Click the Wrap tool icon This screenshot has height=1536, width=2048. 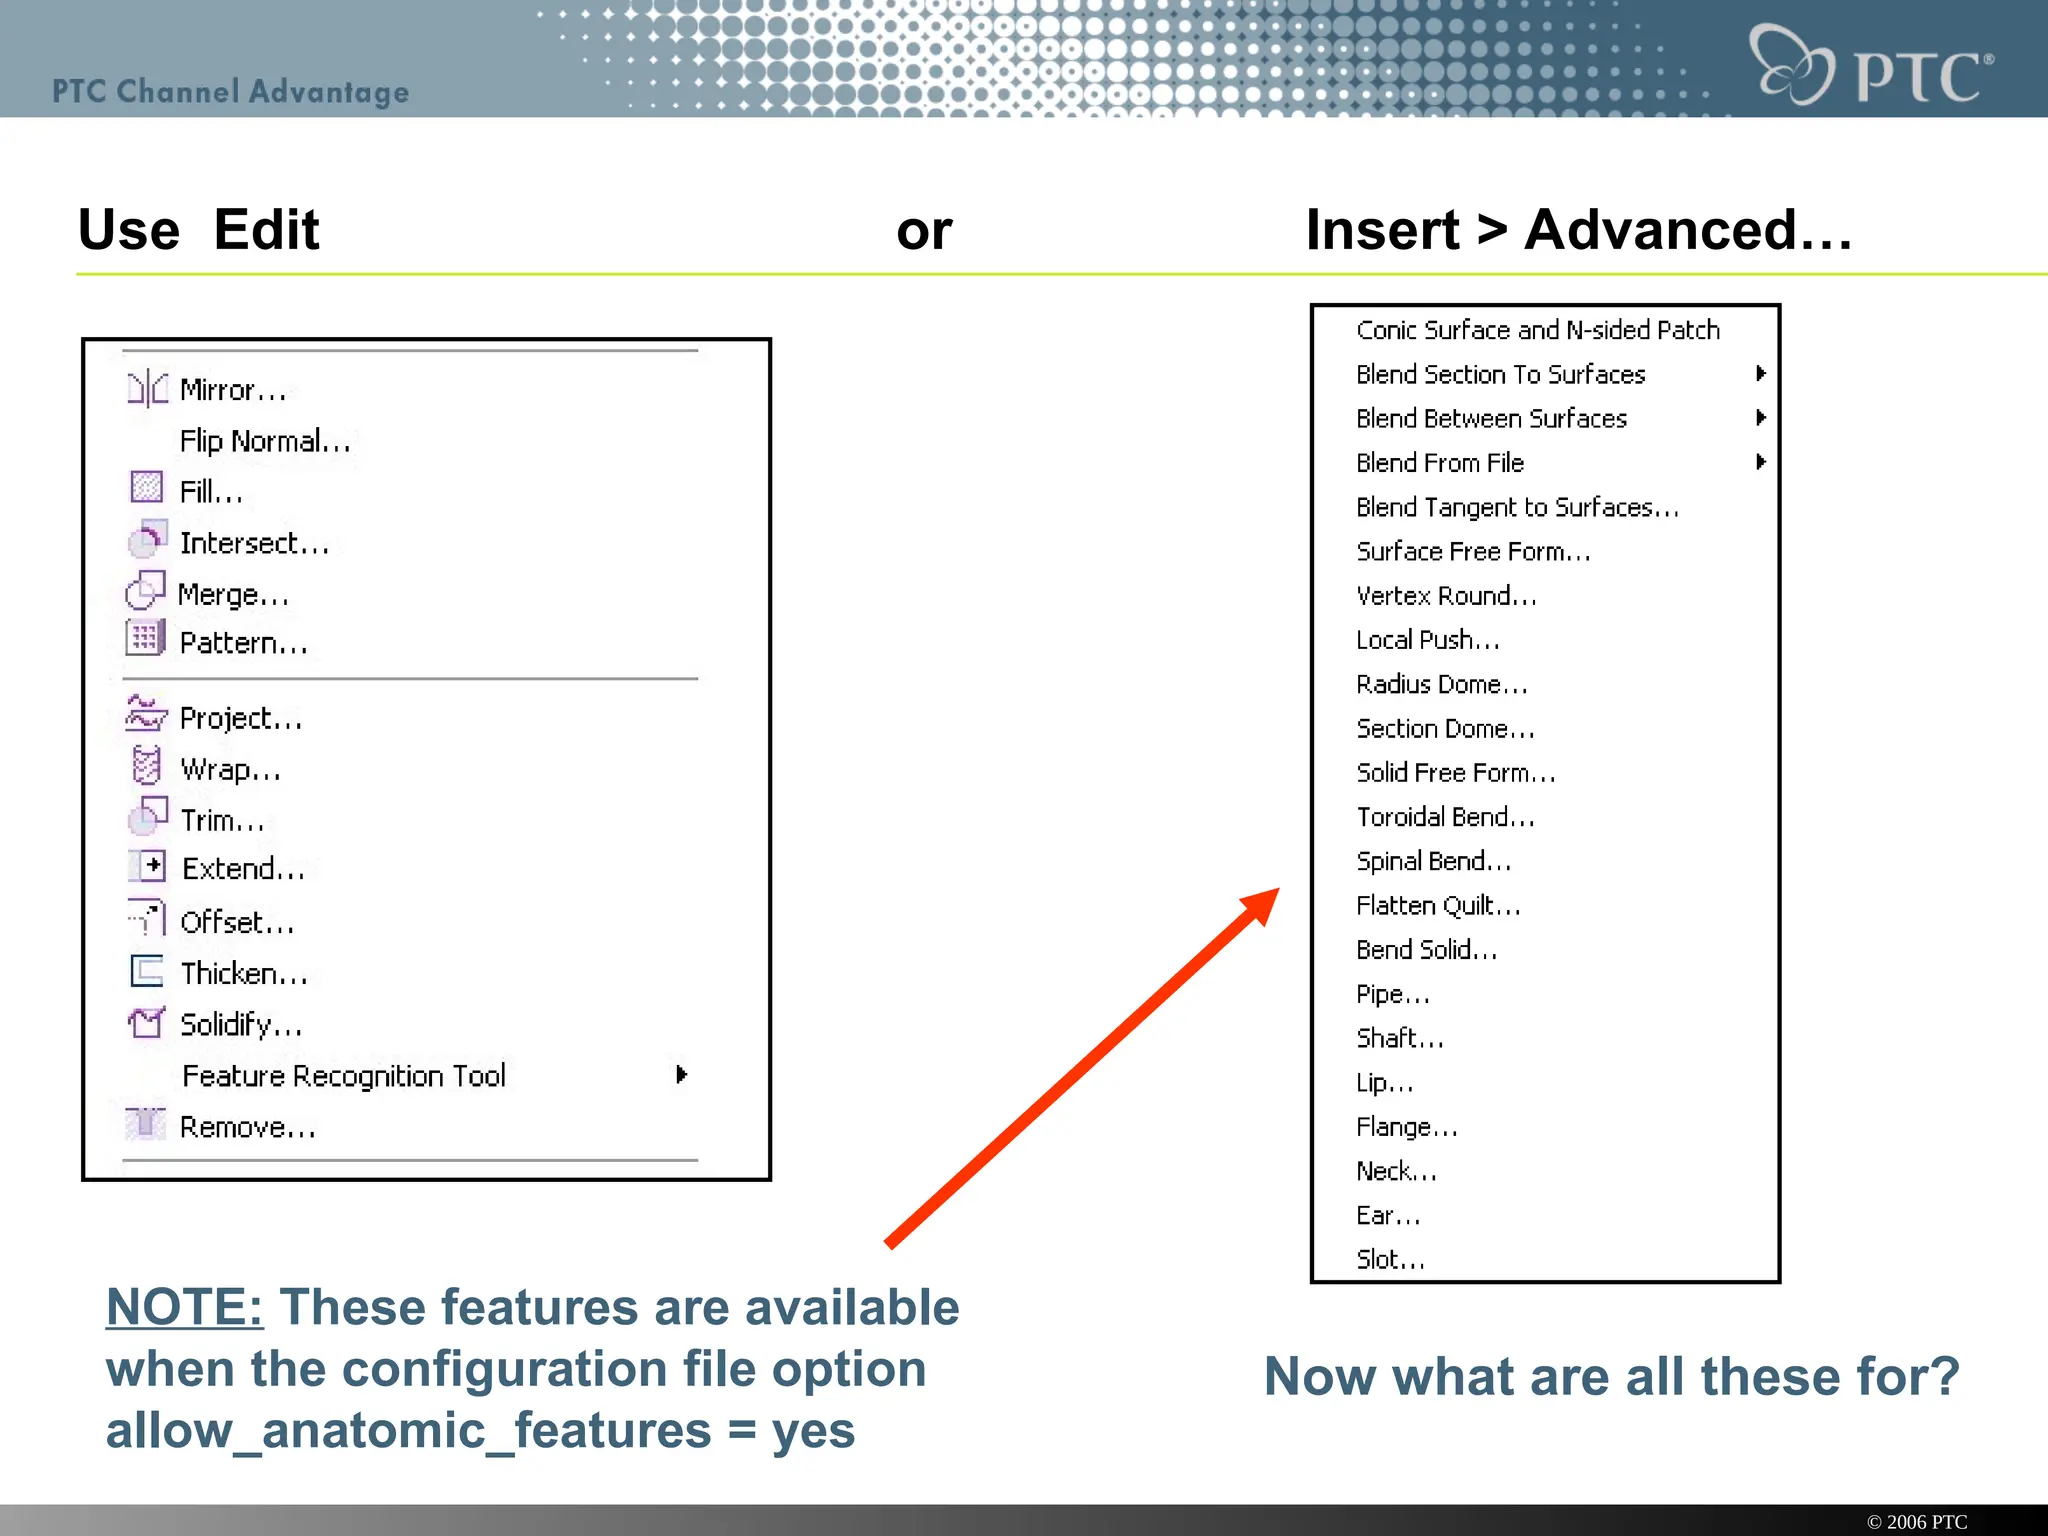tap(146, 767)
